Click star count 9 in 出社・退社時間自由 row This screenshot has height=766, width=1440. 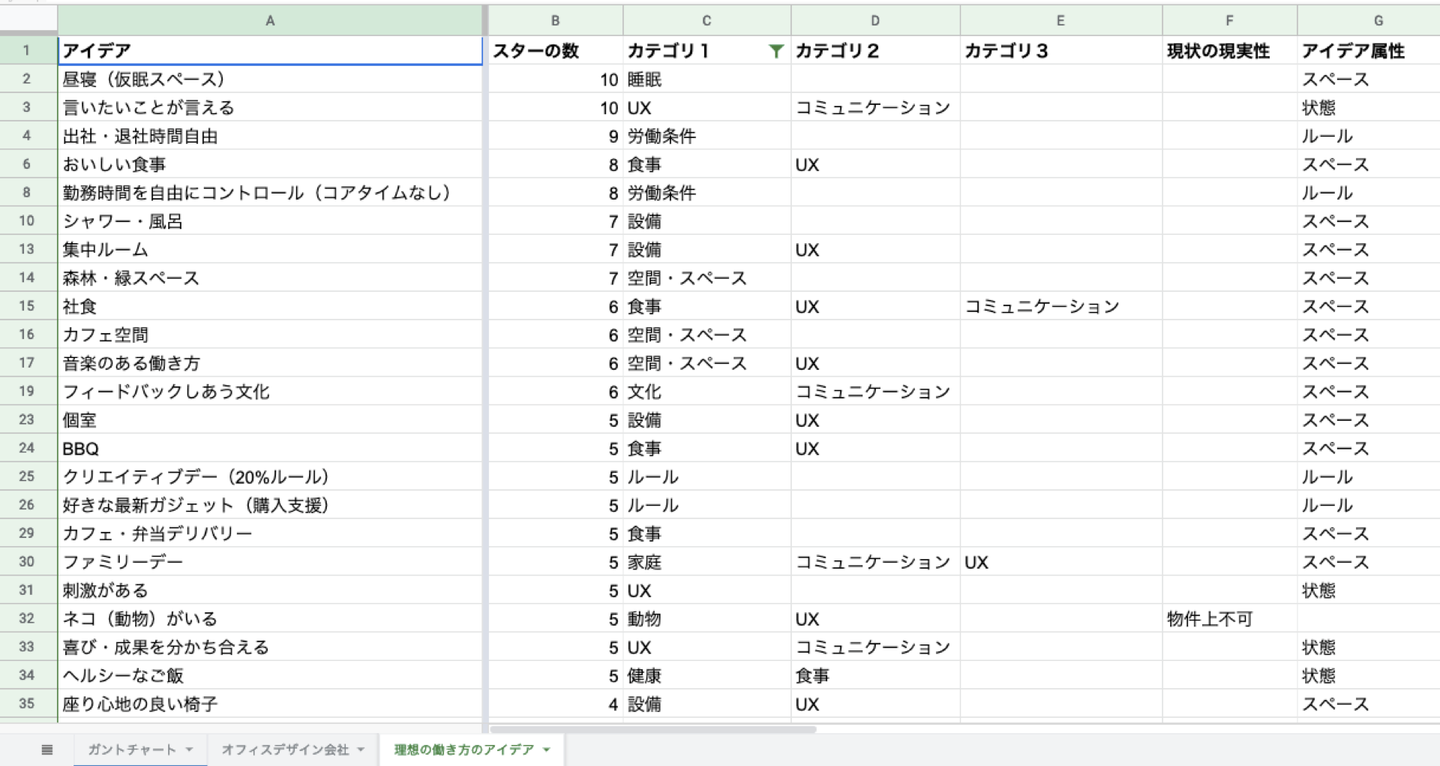click(555, 136)
